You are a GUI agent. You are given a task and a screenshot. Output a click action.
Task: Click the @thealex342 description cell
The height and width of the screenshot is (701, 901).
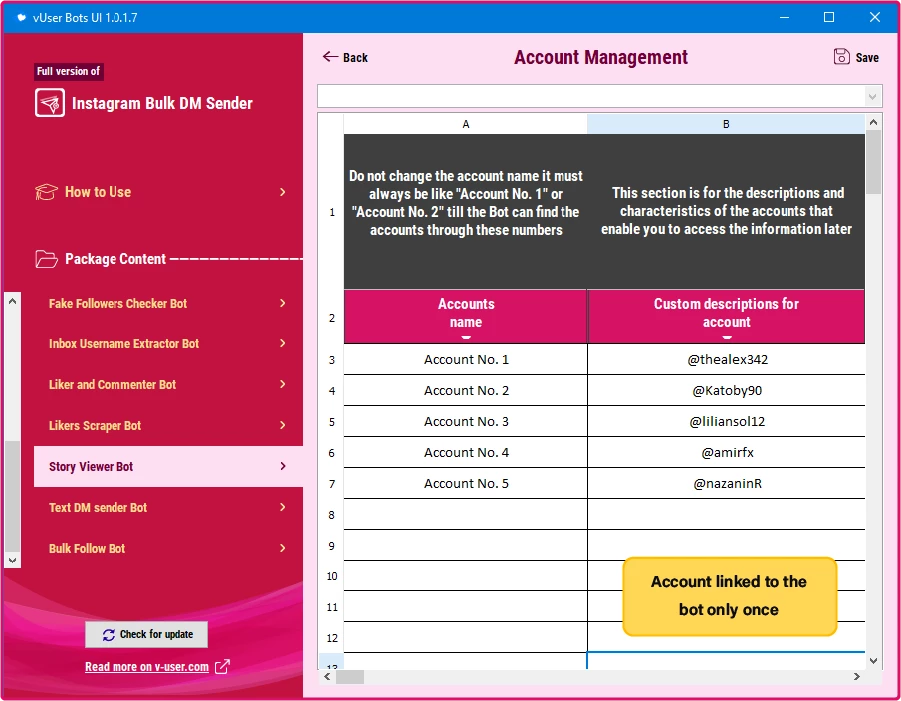[726, 360]
